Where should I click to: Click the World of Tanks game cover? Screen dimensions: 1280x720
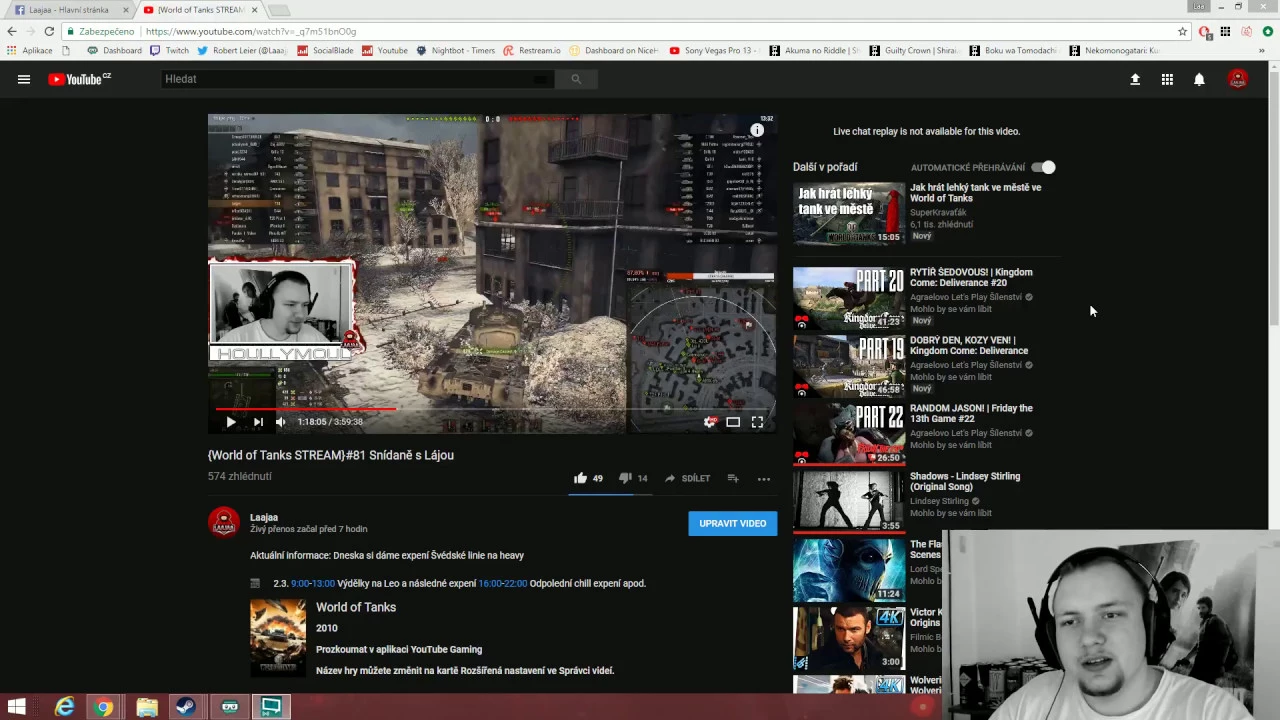(278, 638)
